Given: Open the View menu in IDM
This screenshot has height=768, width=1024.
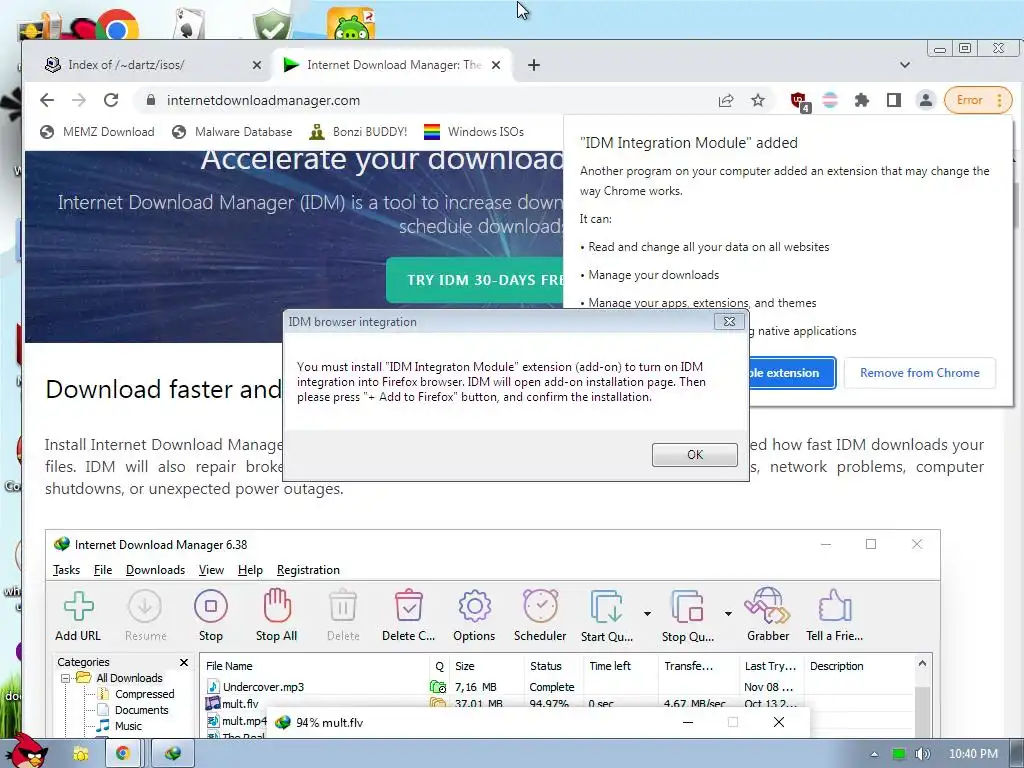Looking at the screenshot, I should pyautogui.click(x=211, y=570).
